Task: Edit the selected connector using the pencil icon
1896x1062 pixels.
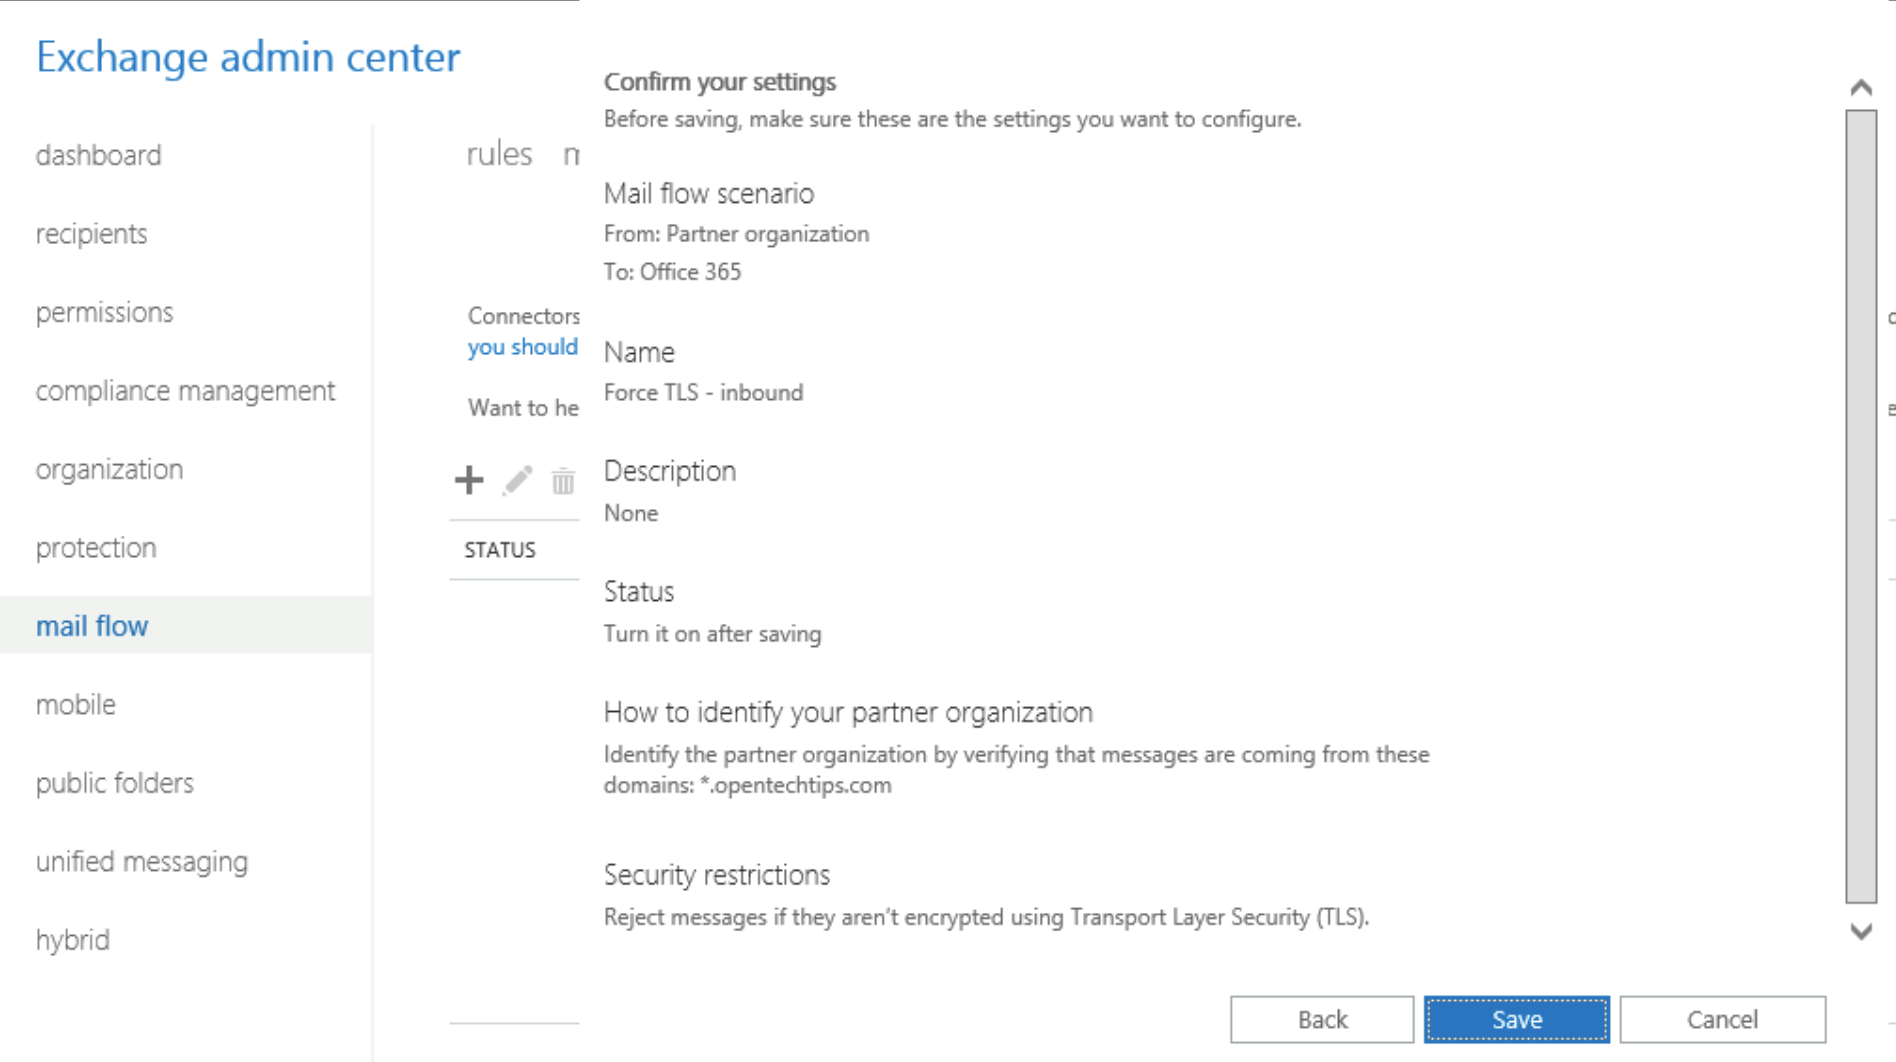Action: [x=515, y=480]
